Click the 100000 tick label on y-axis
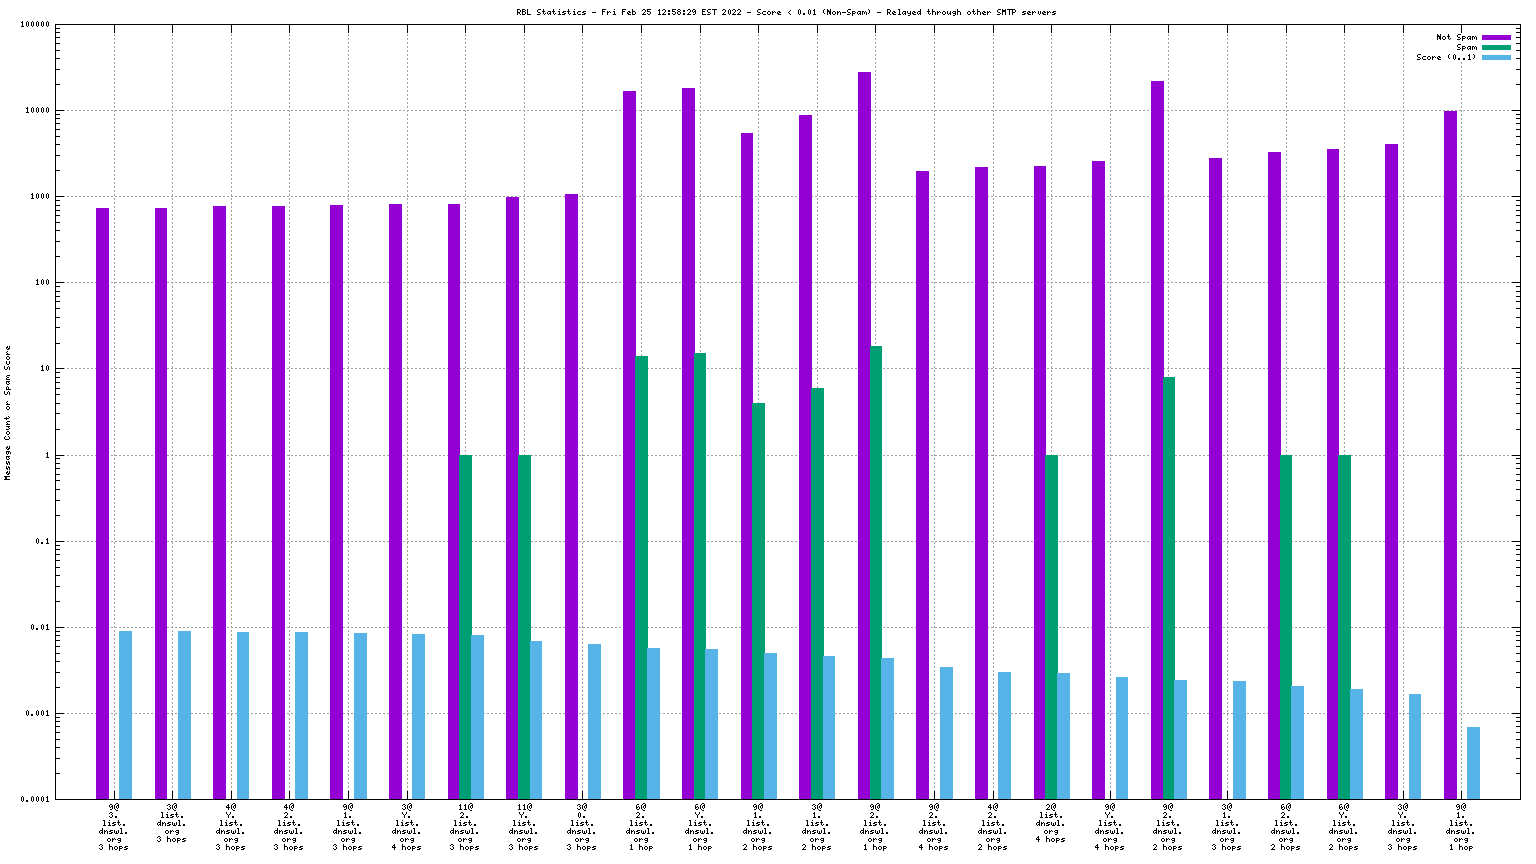1536x864 pixels. tap(34, 24)
